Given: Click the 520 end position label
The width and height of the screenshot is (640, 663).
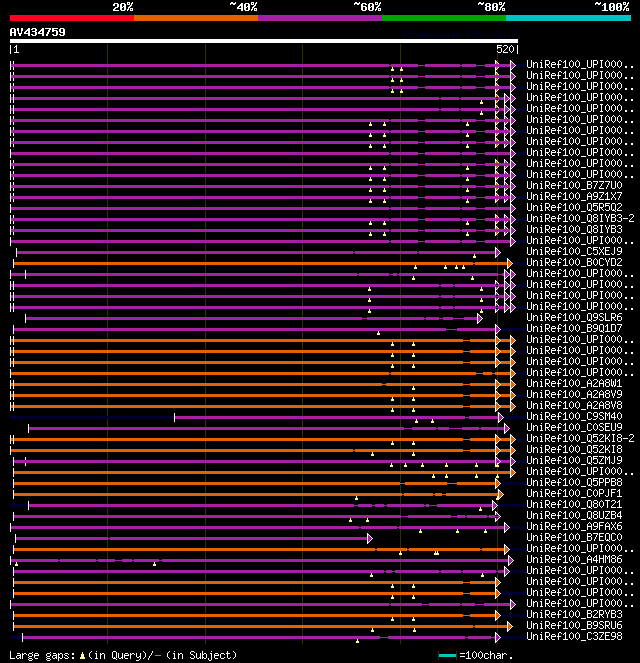Looking at the screenshot, I should 505,49.
